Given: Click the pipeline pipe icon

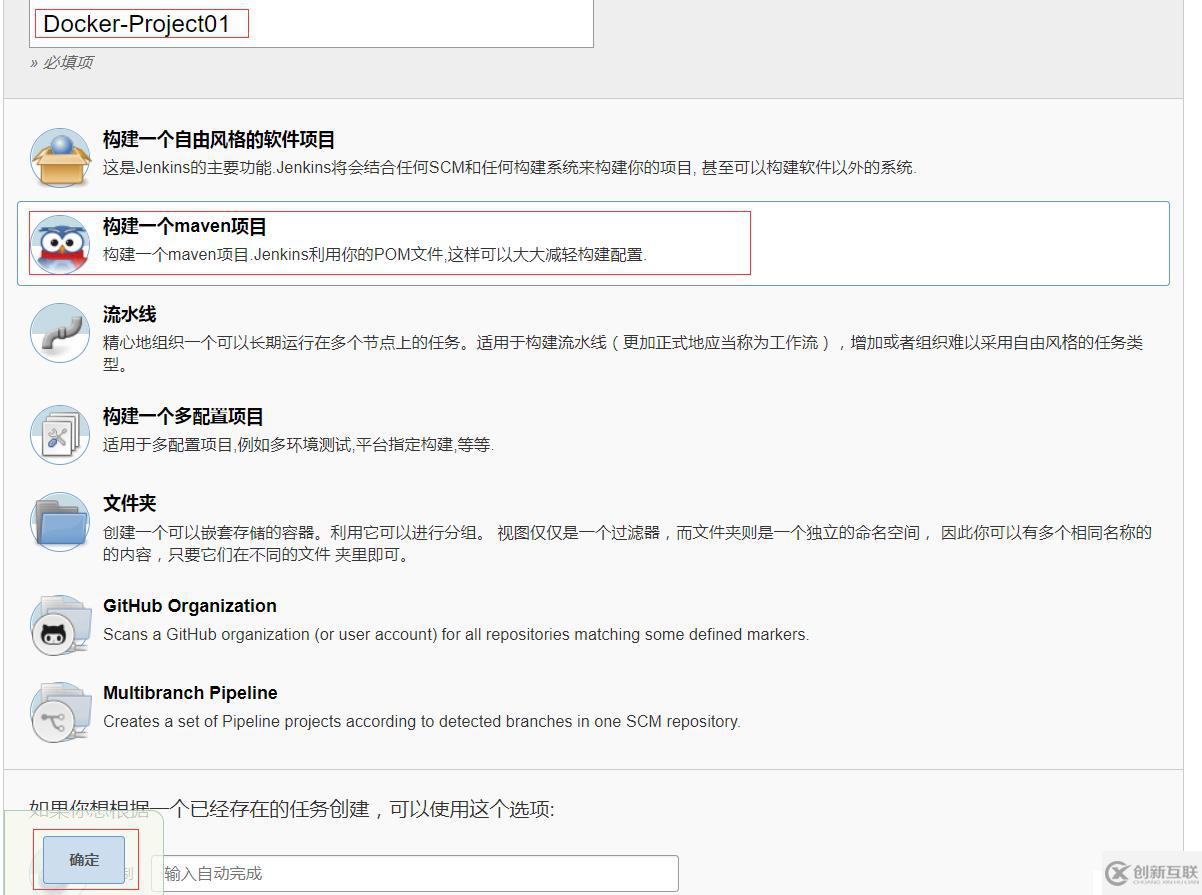Looking at the screenshot, I should 60,332.
